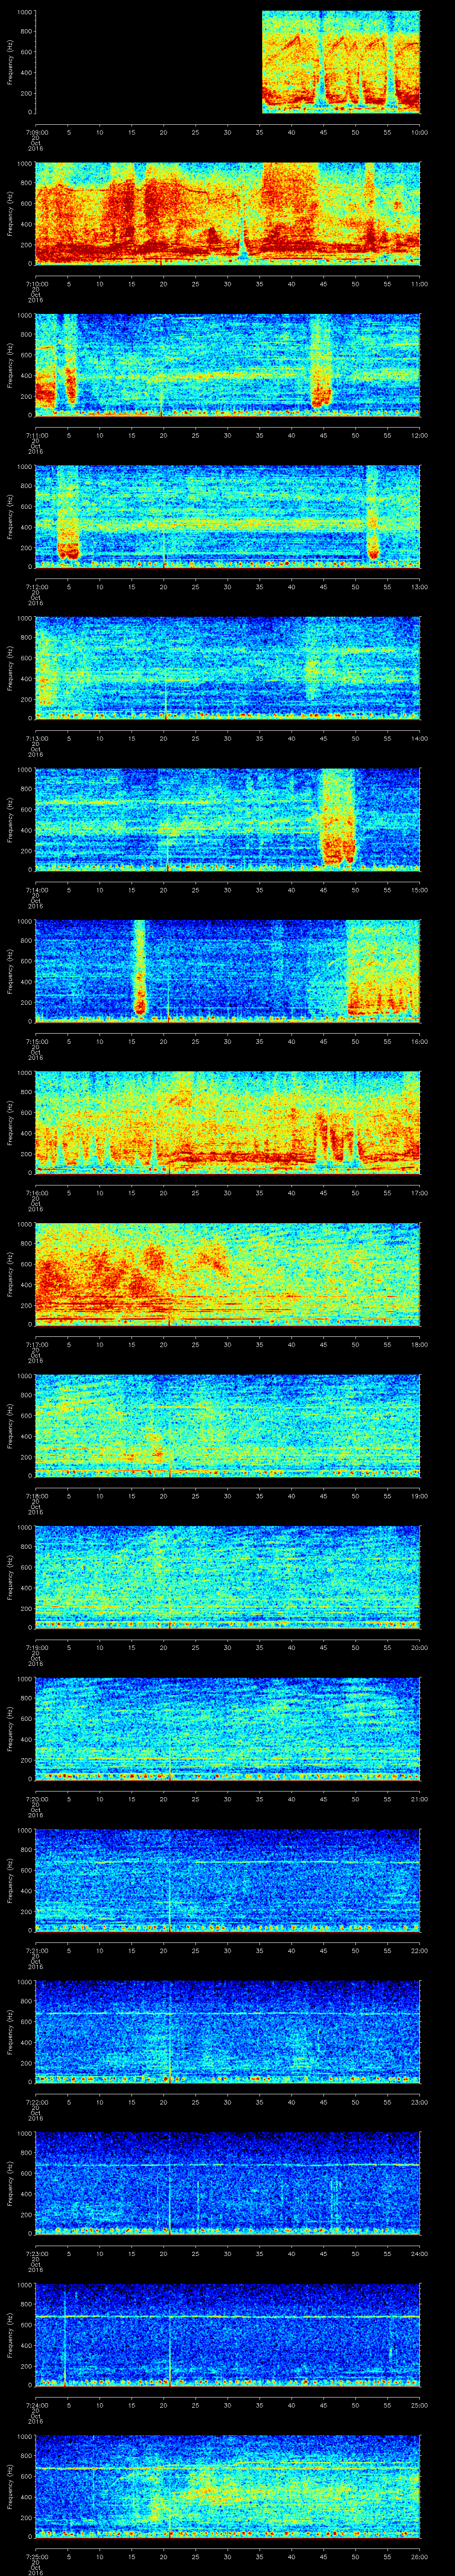This screenshot has height=2576, width=455.
Task: Click the "21:00" end time label
Action: pyautogui.click(x=420, y=1799)
